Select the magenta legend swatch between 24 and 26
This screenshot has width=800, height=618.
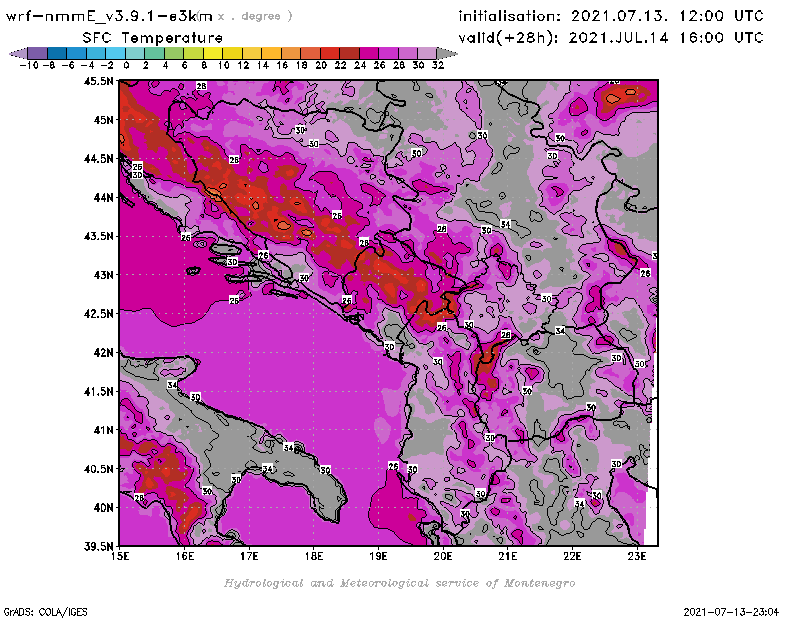tap(369, 53)
